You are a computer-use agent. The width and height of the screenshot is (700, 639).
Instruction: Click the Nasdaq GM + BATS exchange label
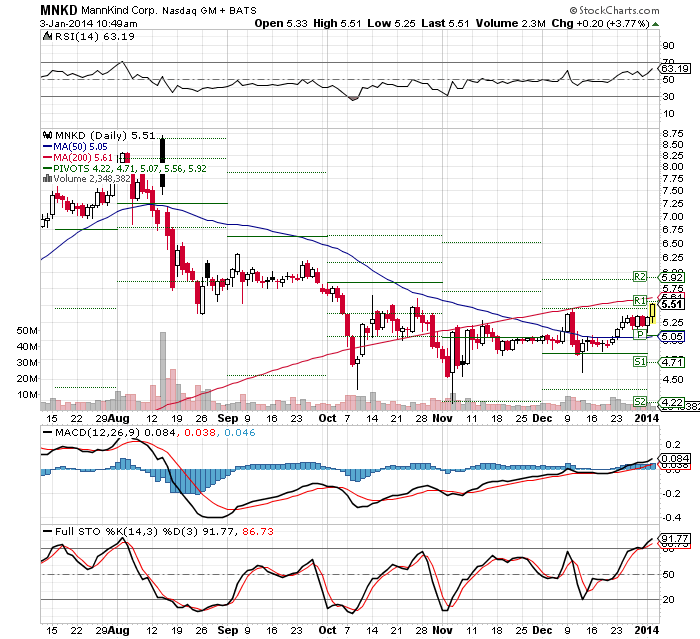click(x=209, y=10)
